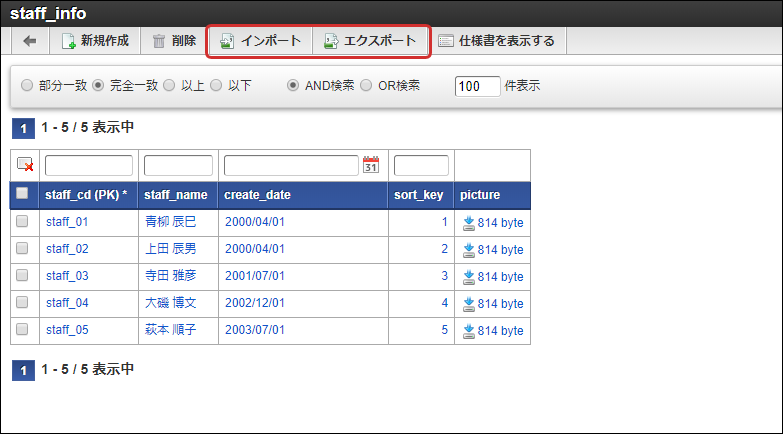Image resolution: width=783 pixels, height=434 pixels.
Task: Click the back arrow icon
Action: (29, 41)
